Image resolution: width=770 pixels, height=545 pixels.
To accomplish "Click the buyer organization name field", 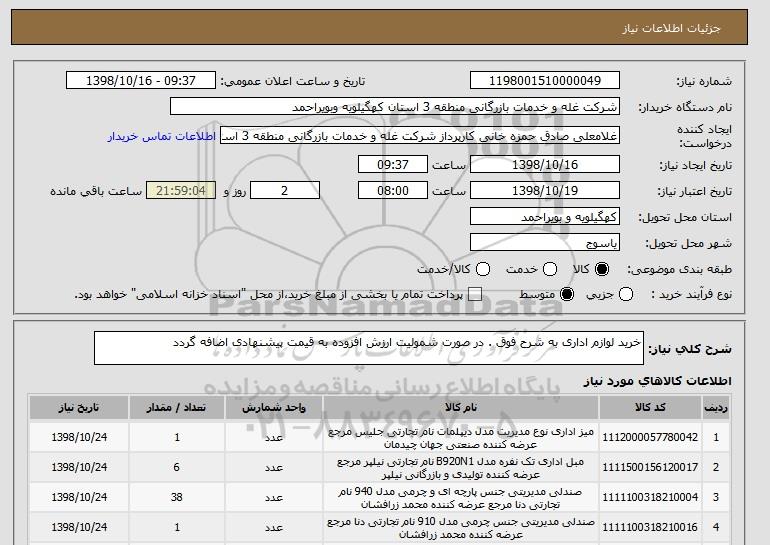I will [x=395, y=107].
